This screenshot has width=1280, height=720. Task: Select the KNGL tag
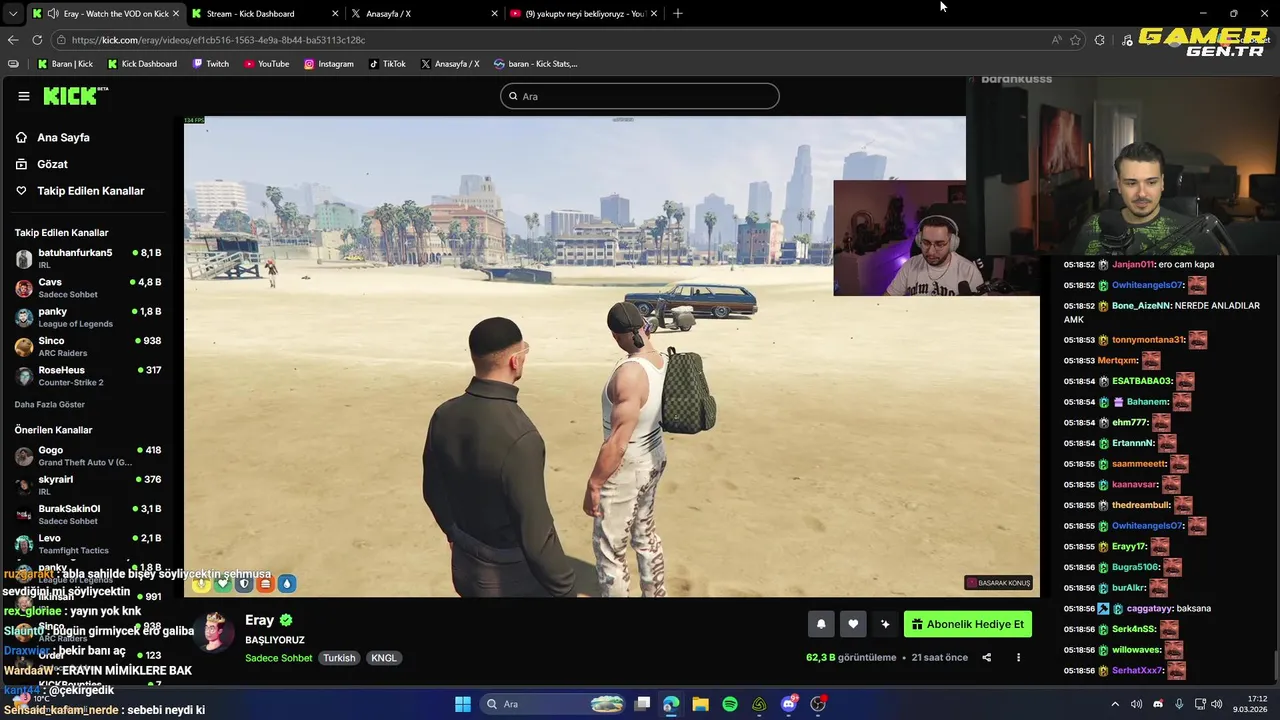click(384, 658)
